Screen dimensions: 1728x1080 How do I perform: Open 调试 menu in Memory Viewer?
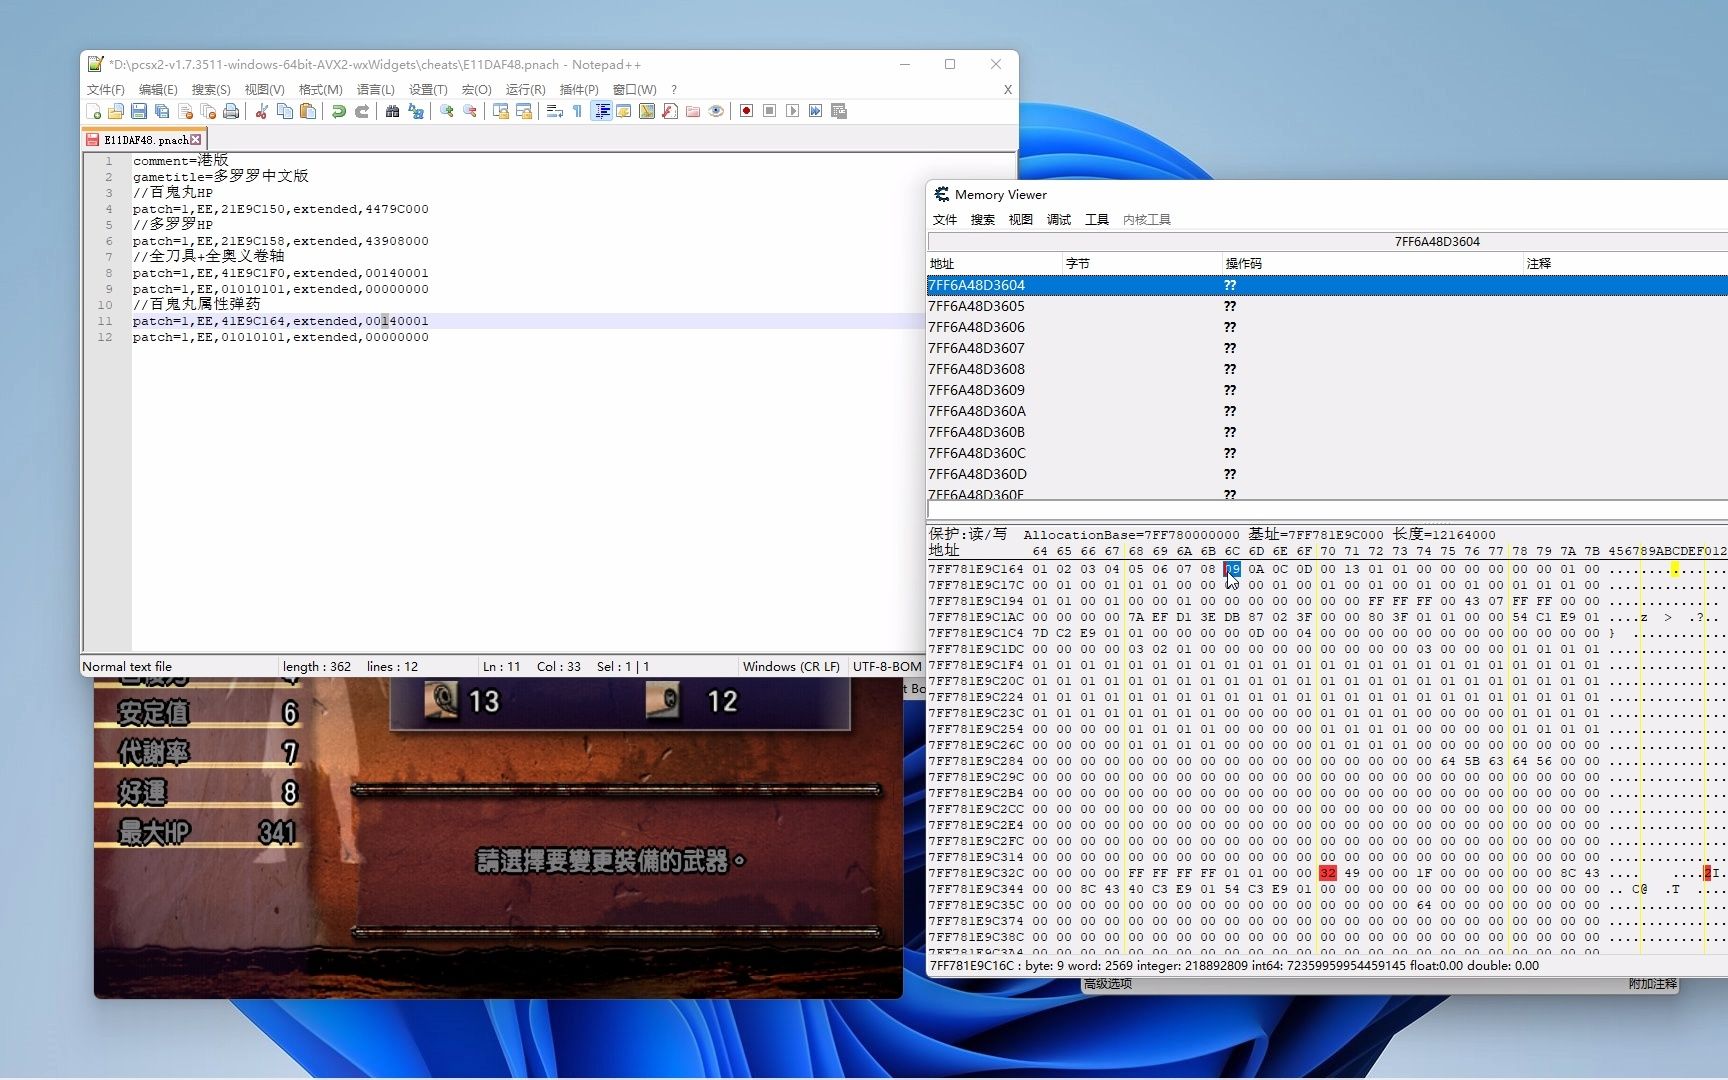pos(1059,220)
